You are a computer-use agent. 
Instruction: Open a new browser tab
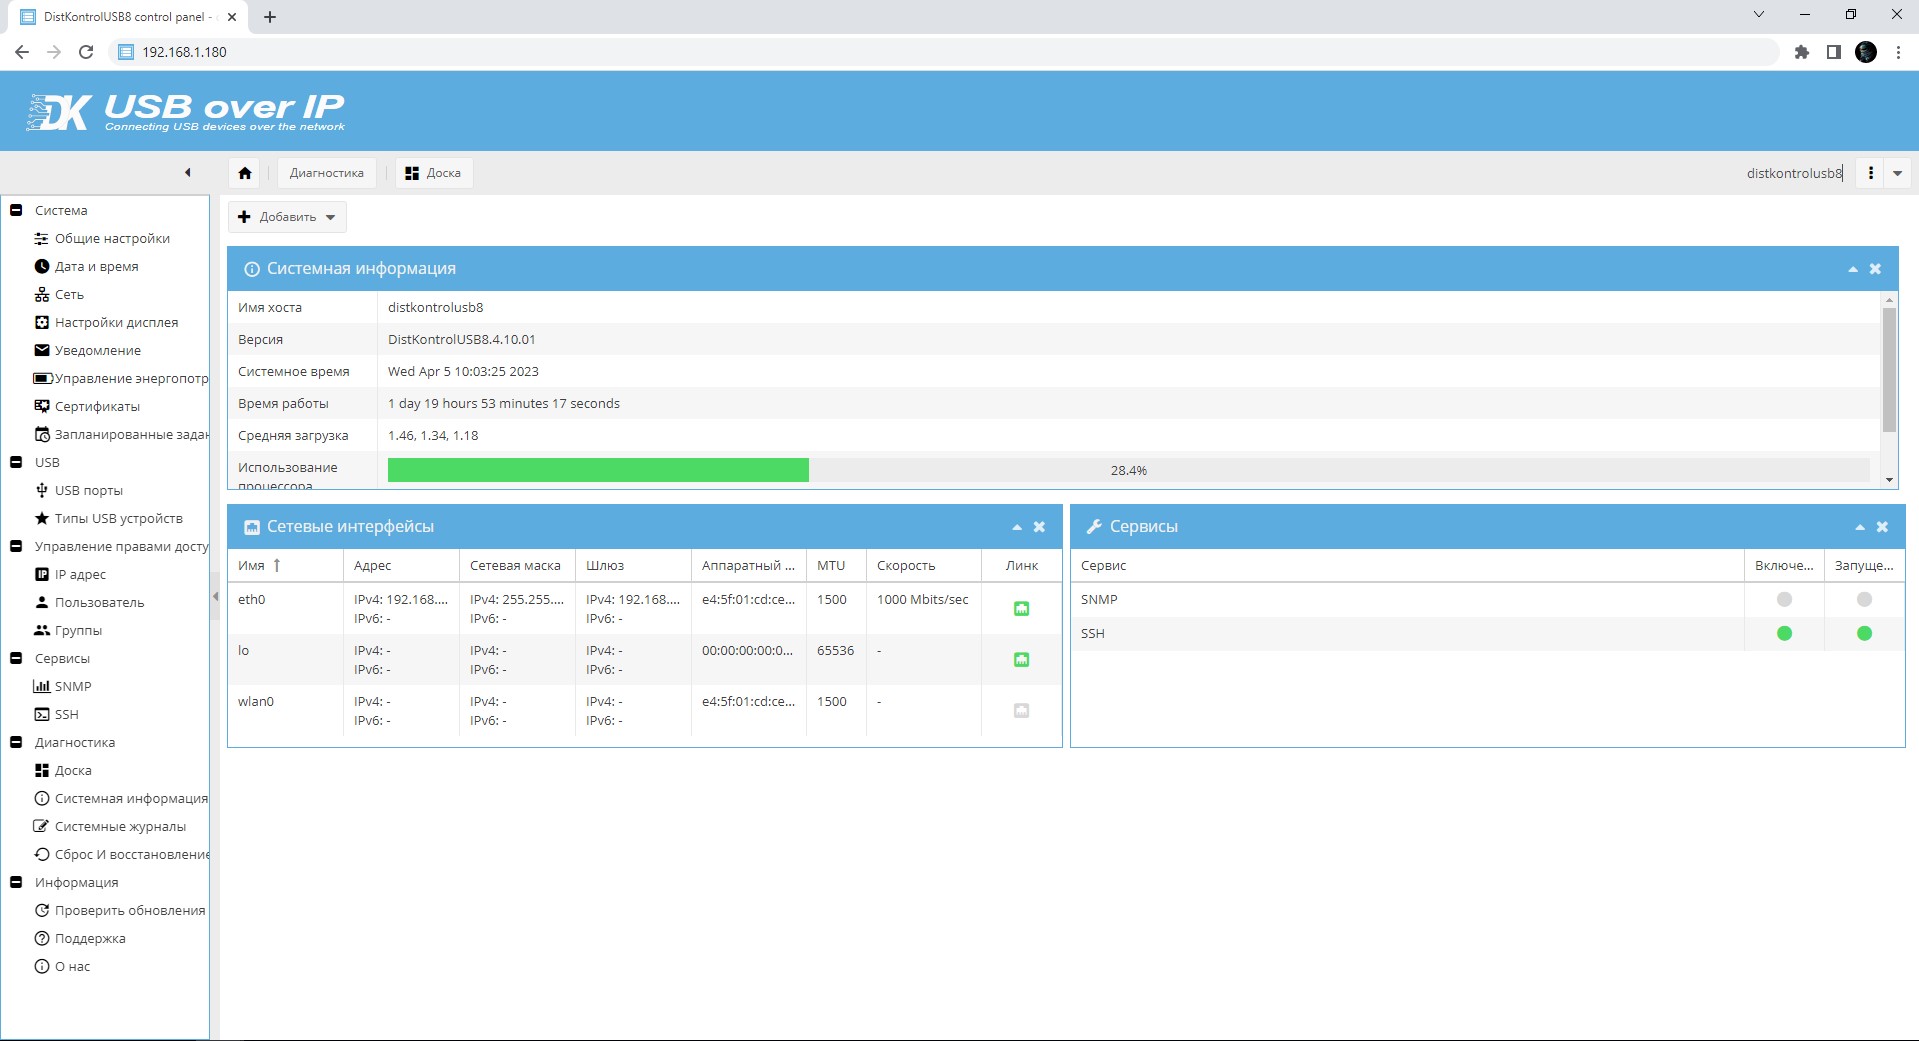point(270,17)
